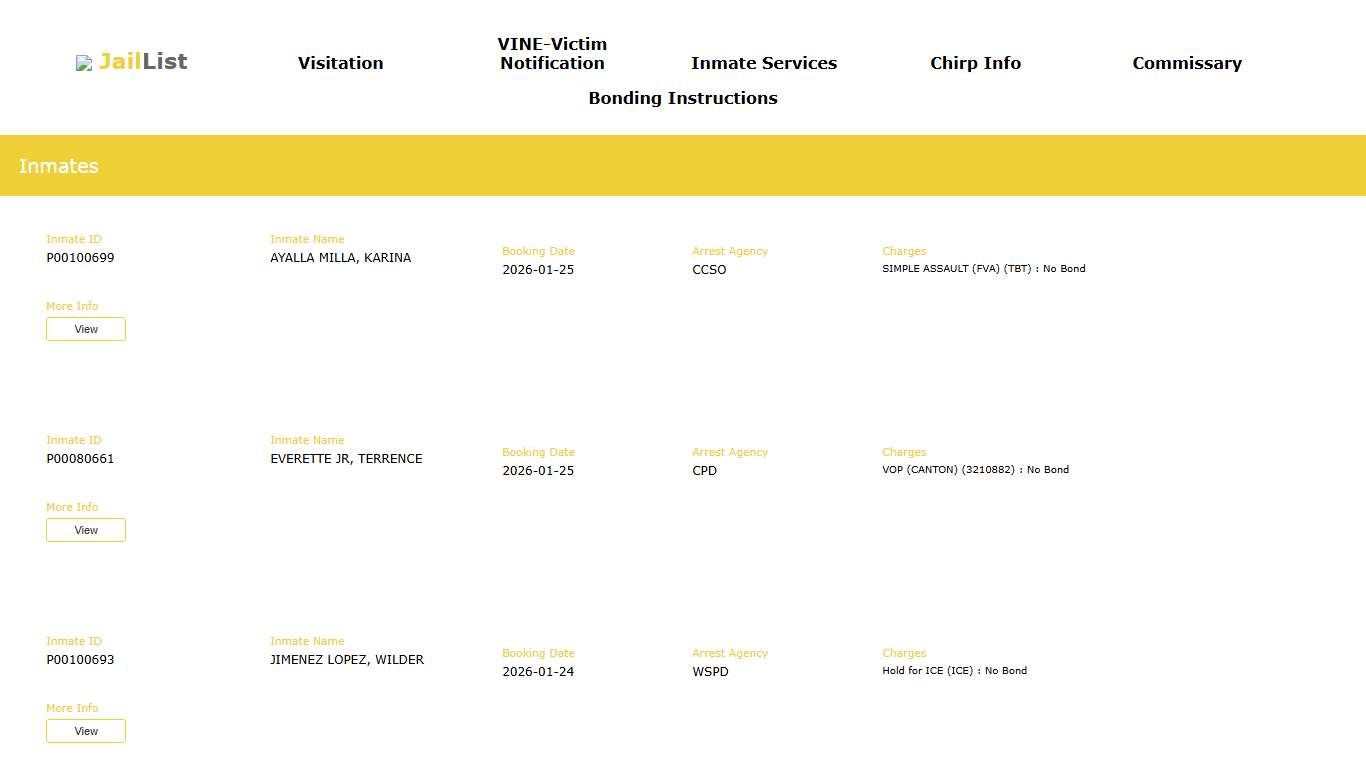Click the Inmates section header
Screen dimensions: 1366x768
[x=59, y=166]
